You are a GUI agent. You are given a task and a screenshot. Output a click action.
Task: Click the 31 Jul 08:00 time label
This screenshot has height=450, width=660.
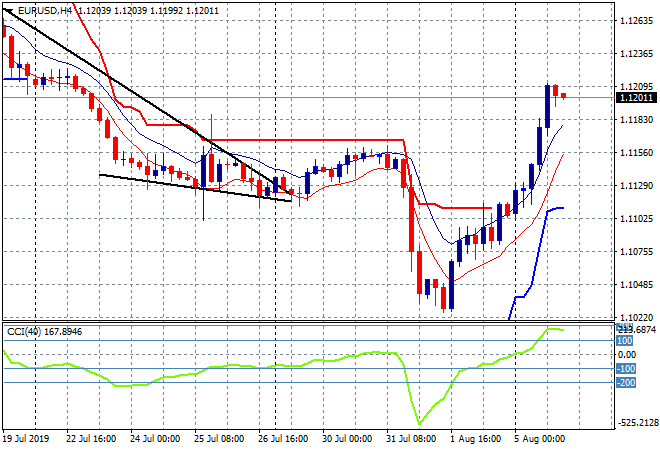pyautogui.click(x=411, y=439)
